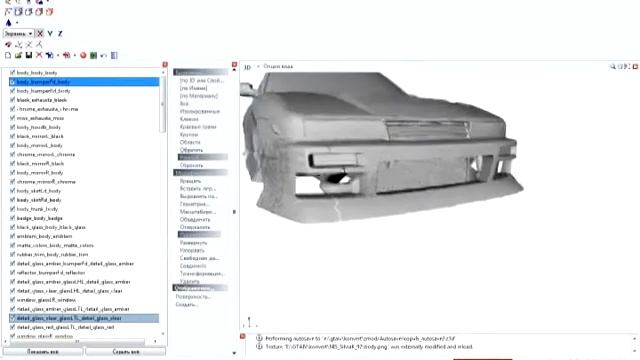Click the objects list horizontal scrollbar
Image resolution: width=640 pixels, height=360 pixels.
78,341
